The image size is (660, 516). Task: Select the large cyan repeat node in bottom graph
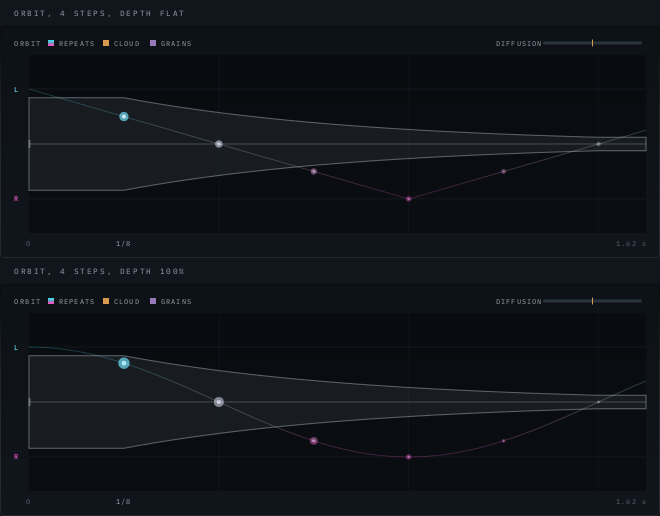pos(124,363)
